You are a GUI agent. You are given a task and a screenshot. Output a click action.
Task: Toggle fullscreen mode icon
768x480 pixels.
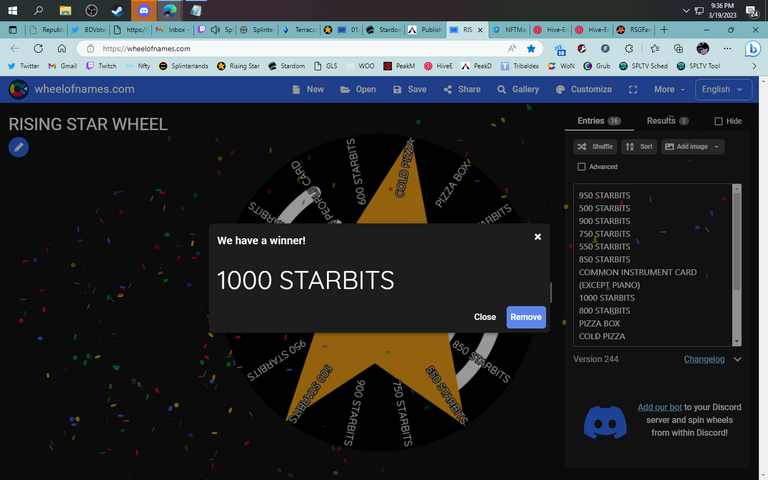pos(633,90)
